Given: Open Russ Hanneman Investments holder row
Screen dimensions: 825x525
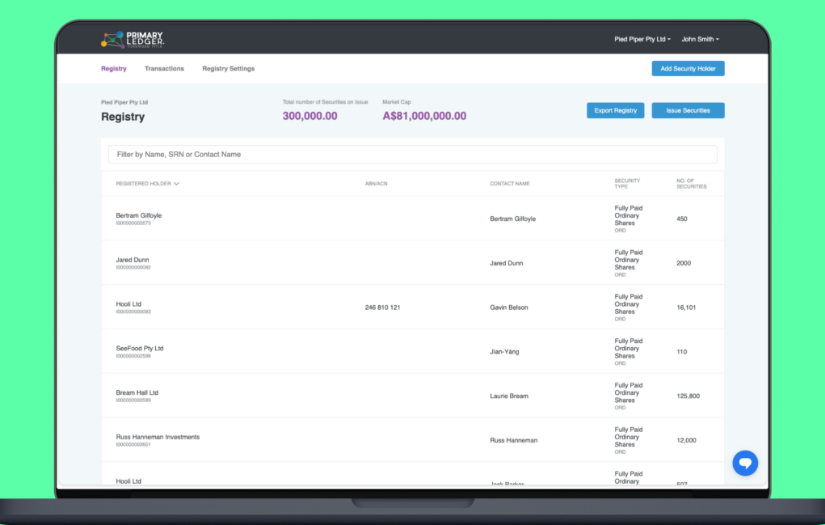Looking at the screenshot, I should click(412, 440).
